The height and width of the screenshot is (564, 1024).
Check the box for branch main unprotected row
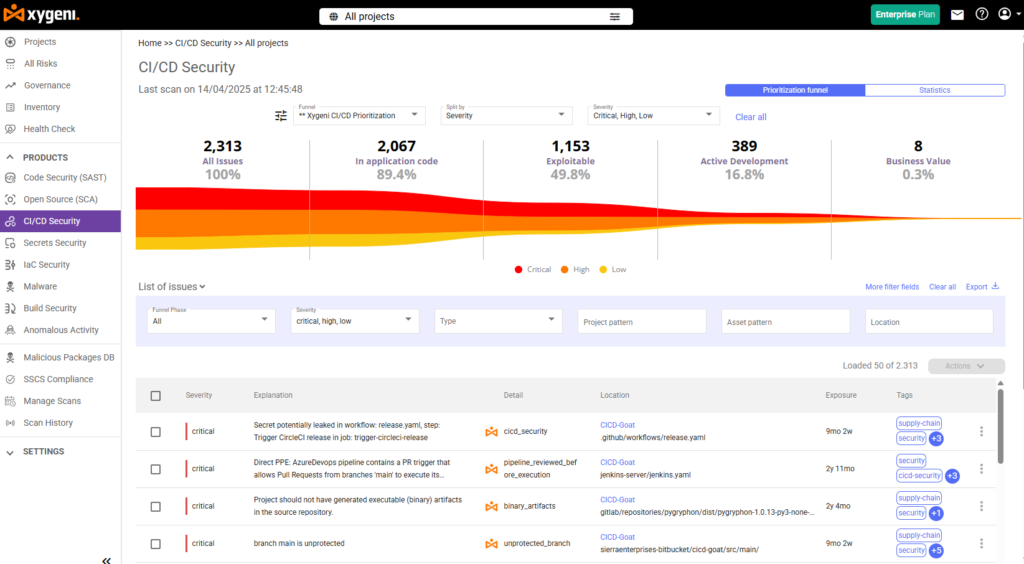tap(155, 543)
